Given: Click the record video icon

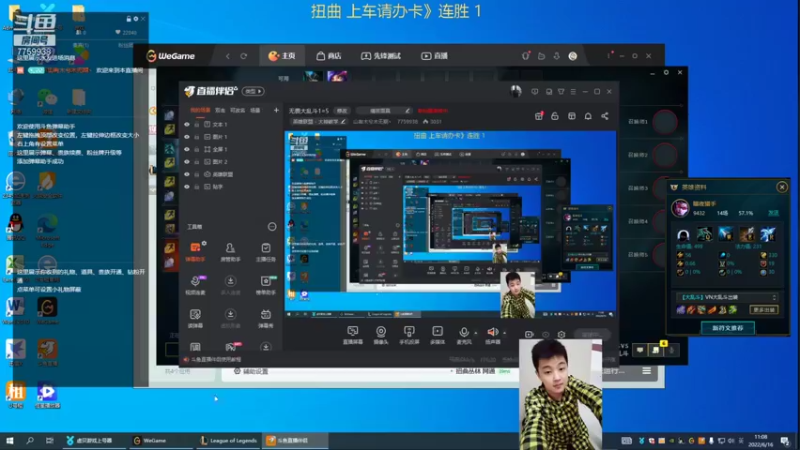Looking at the screenshot, I should (529, 335).
